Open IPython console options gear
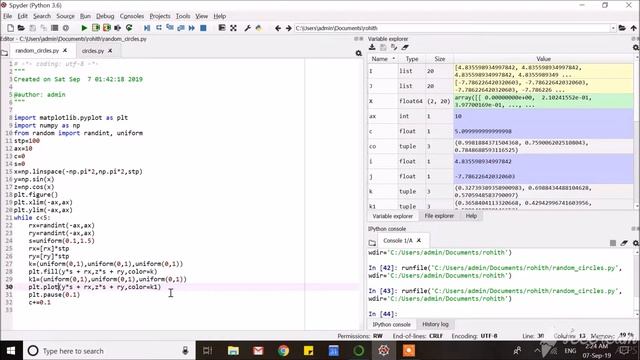The height and width of the screenshot is (360, 640). (636, 243)
